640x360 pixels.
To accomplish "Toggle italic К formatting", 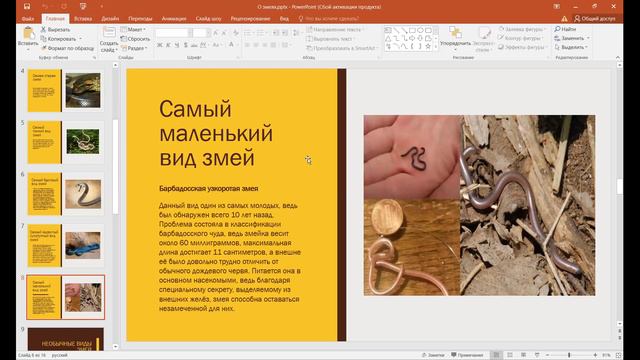I will 168,45.
